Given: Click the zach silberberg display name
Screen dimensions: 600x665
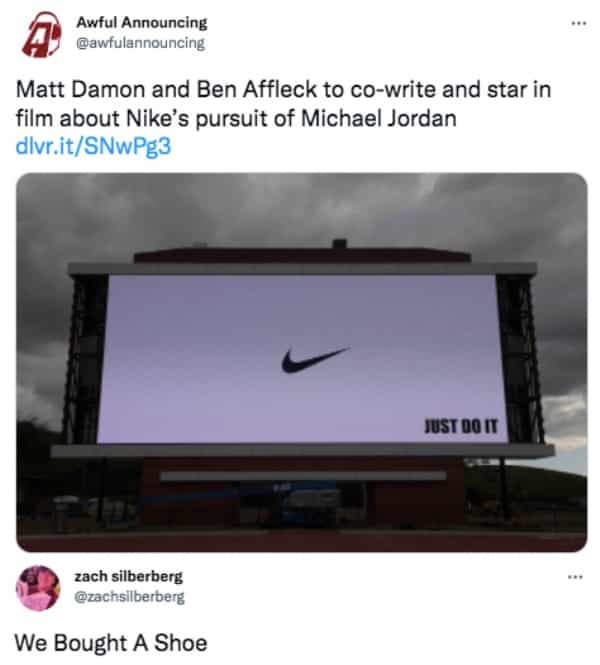Looking at the screenshot, I should point(128,576).
